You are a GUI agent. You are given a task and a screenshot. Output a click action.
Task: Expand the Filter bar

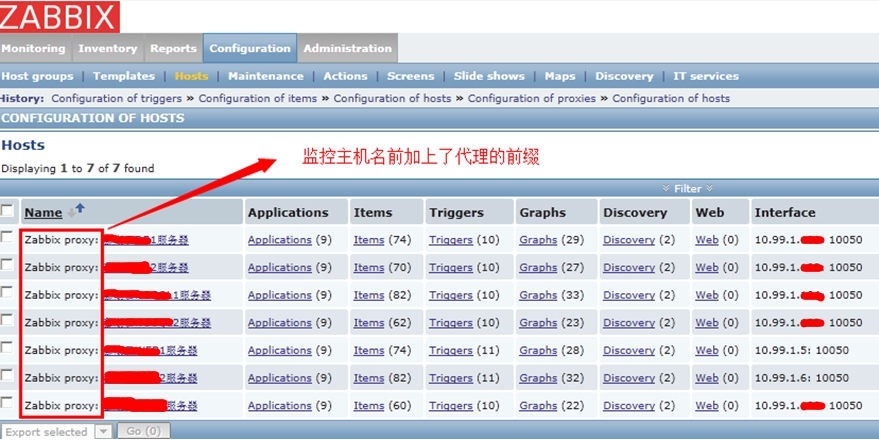687,188
